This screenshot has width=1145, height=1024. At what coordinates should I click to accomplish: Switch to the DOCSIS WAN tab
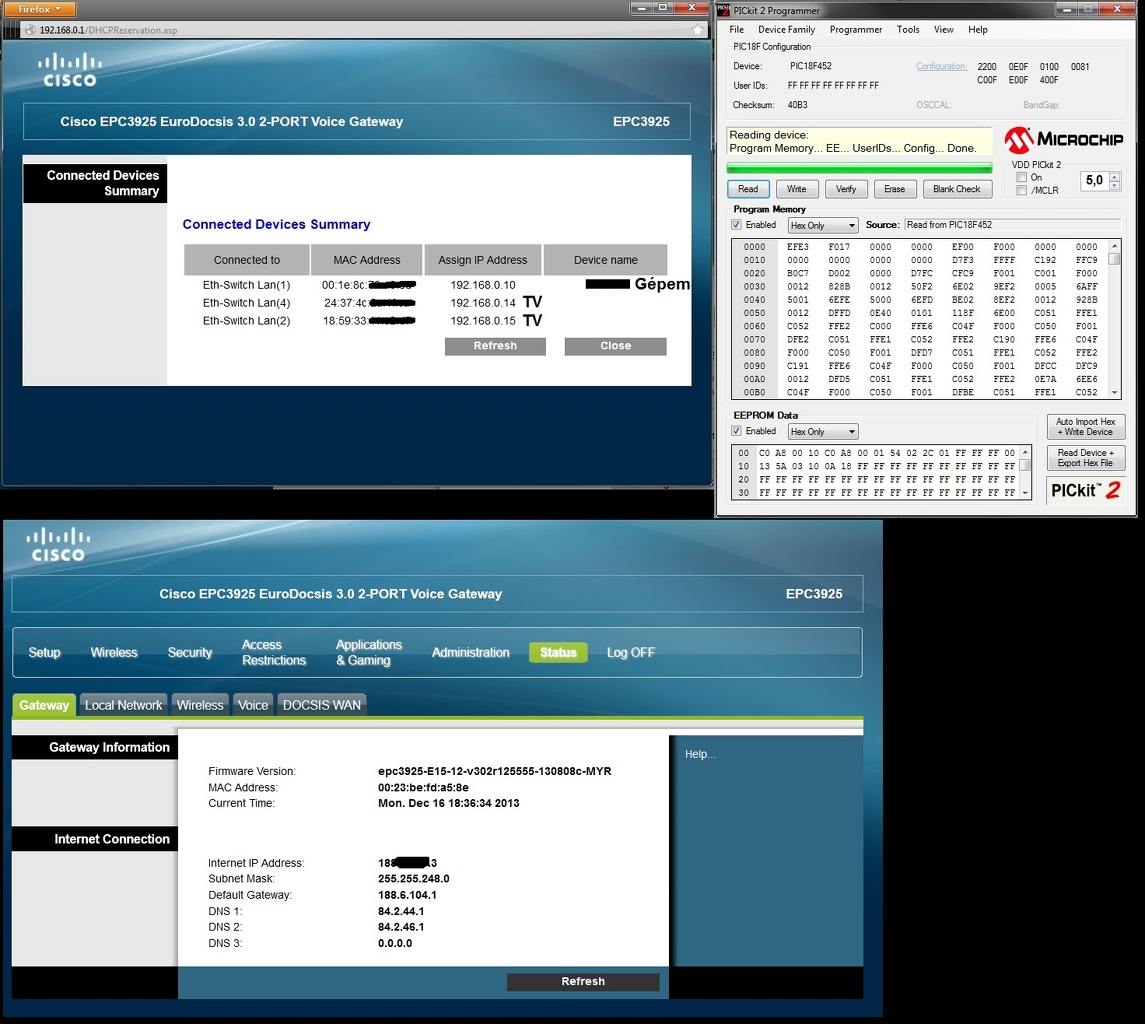coord(321,706)
